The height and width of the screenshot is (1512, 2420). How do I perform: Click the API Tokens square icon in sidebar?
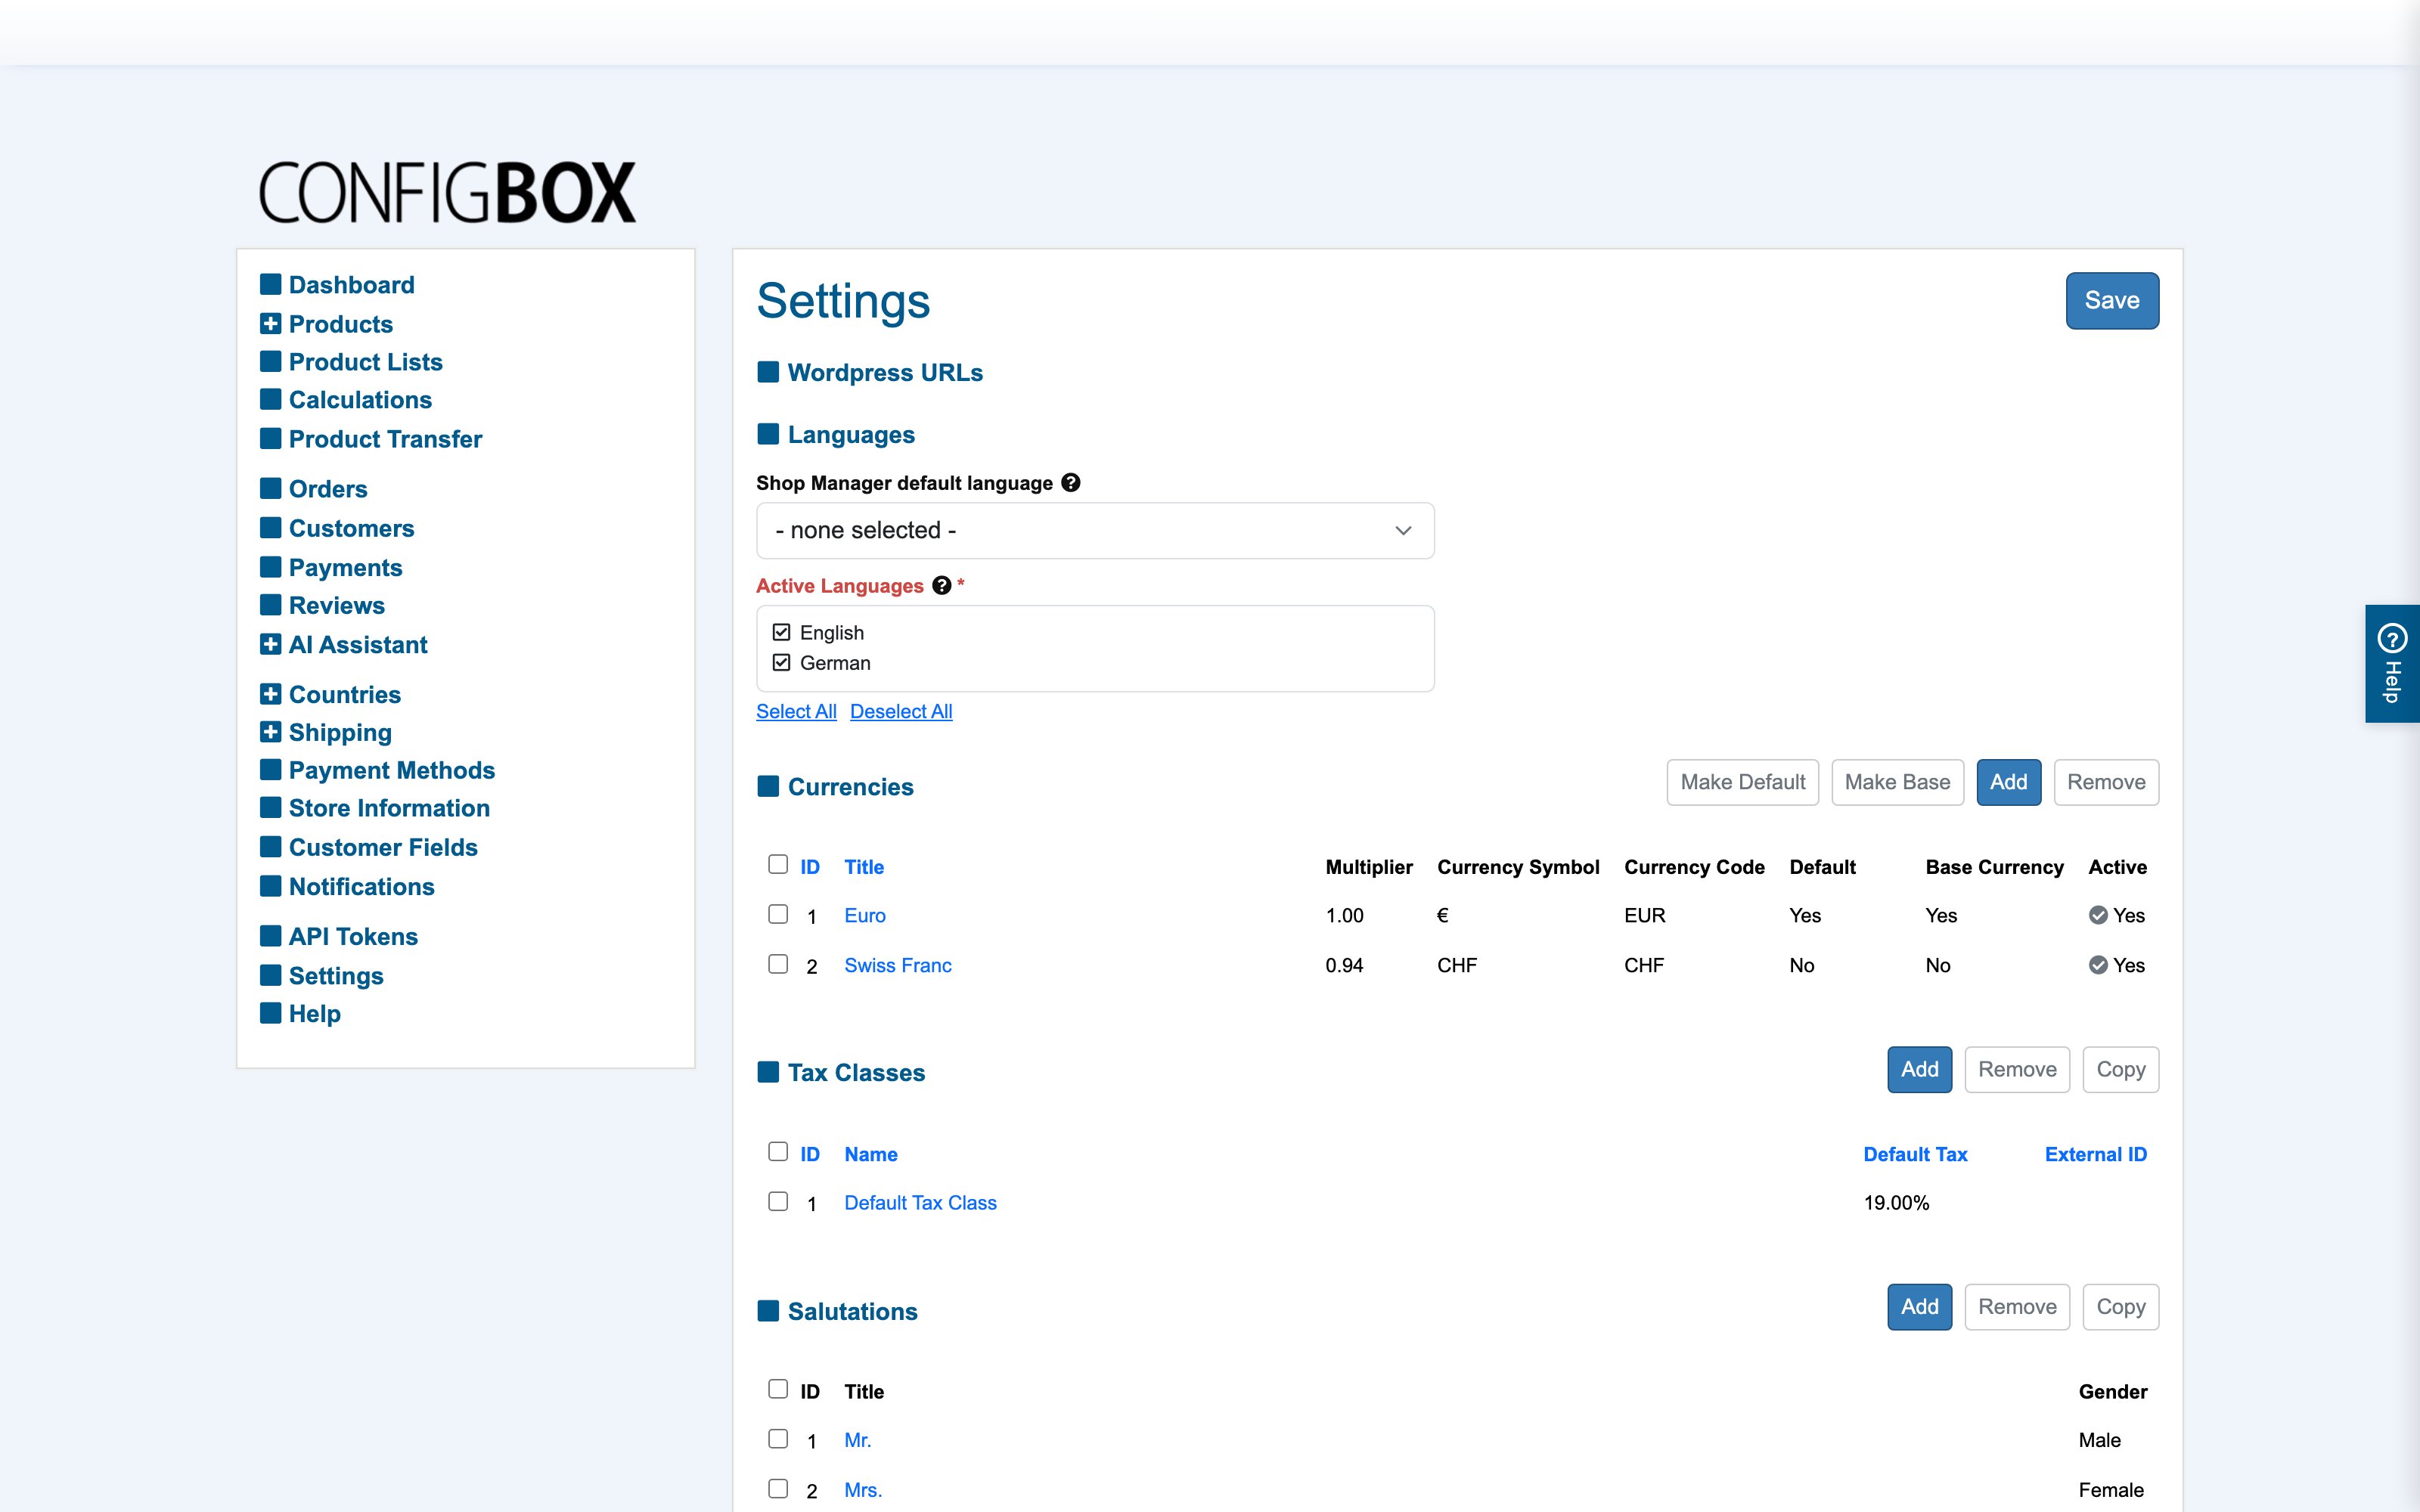point(270,936)
